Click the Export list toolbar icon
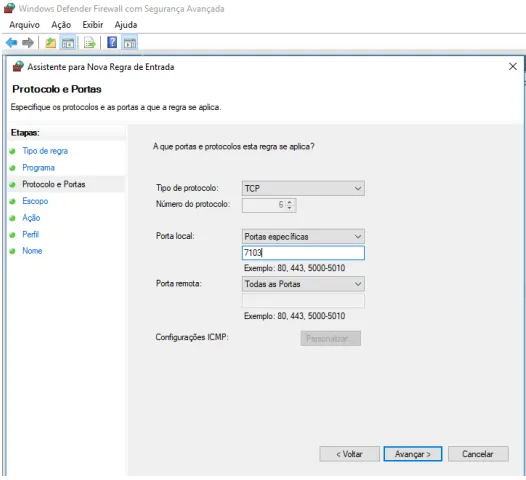This screenshot has height=480, width=526. click(90, 43)
